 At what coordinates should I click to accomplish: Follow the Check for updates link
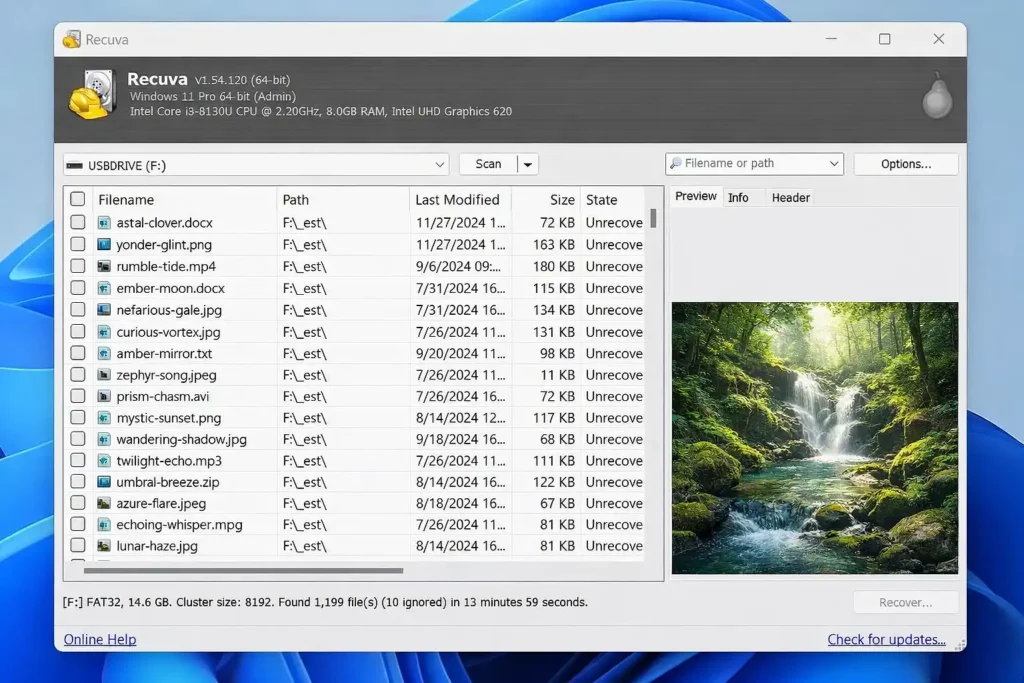pos(886,640)
